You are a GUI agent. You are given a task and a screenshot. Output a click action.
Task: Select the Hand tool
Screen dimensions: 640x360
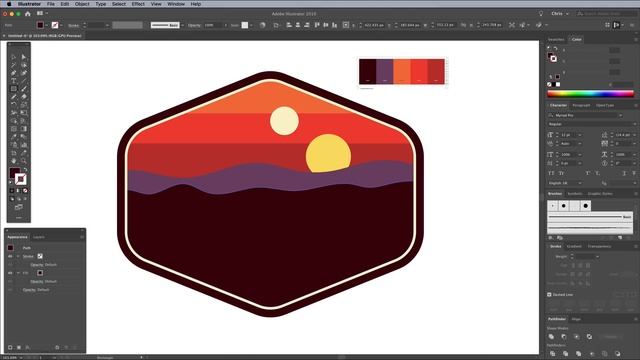point(13,161)
